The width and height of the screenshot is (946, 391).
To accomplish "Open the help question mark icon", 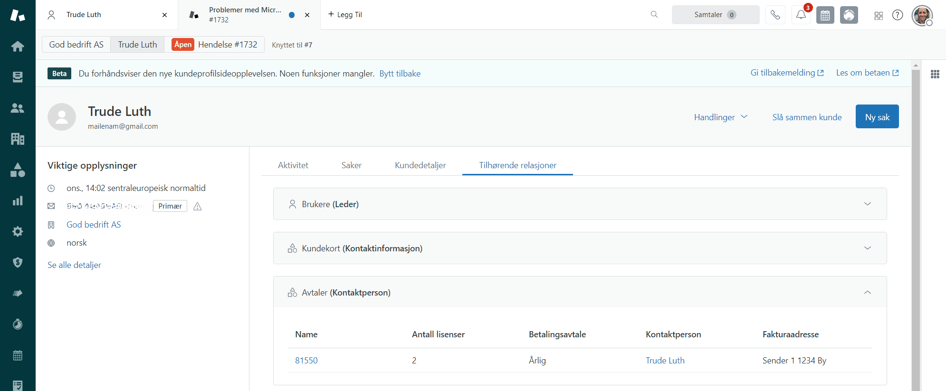I will click(898, 15).
